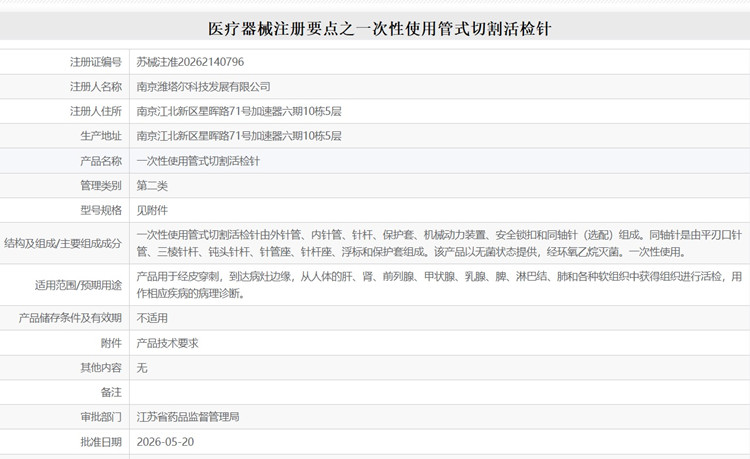The image size is (750, 459).
Task: Select the approval date 2026-05-20
Action: [165, 442]
